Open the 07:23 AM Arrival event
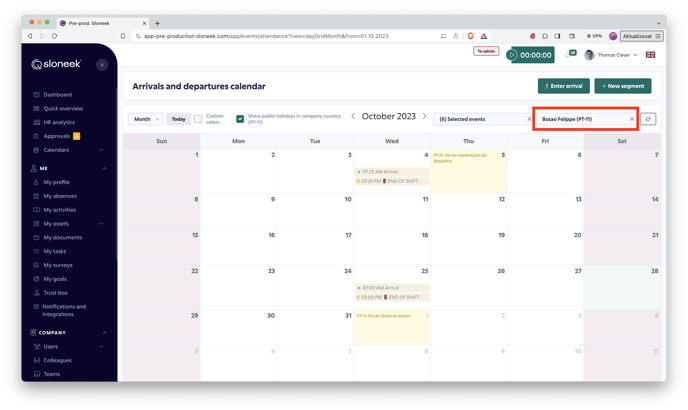 point(392,172)
